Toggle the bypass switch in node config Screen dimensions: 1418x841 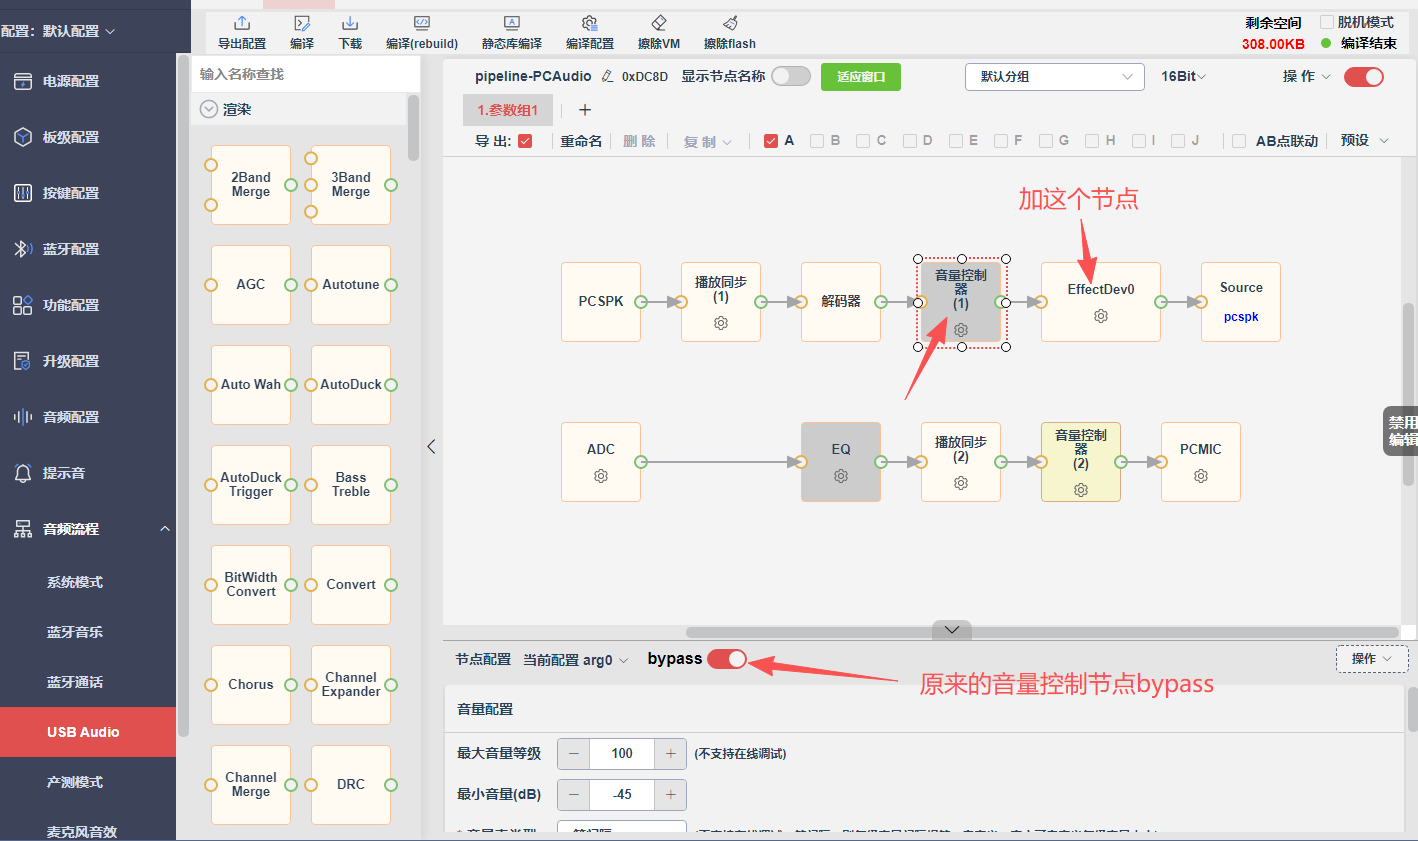pyautogui.click(x=727, y=659)
